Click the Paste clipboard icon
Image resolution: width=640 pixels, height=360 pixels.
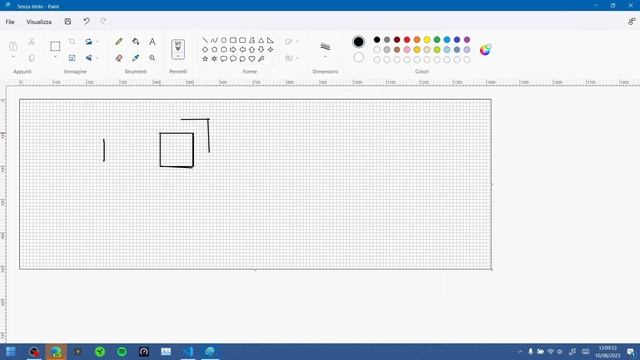pos(13,46)
